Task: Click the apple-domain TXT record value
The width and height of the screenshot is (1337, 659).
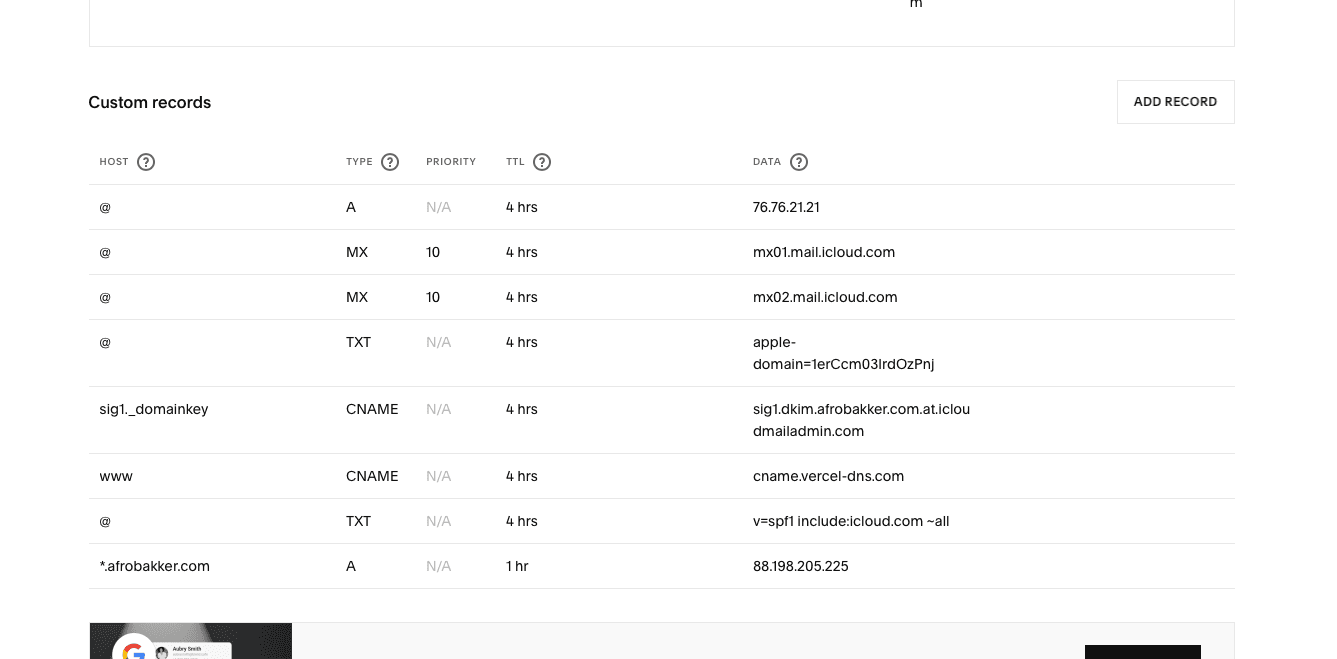Action: click(x=843, y=353)
